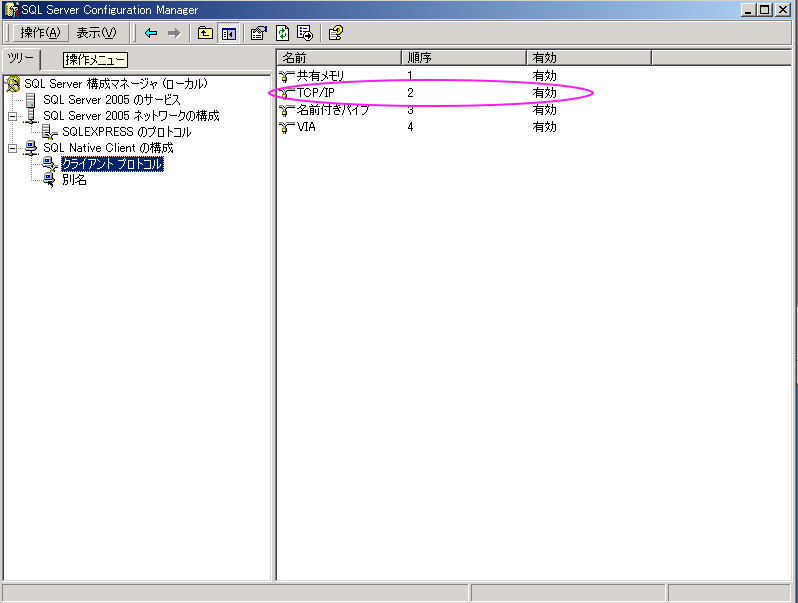Click the Forward arrow toolbar icon
Viewport: 798px width, 603px height.
coord(173,33)
